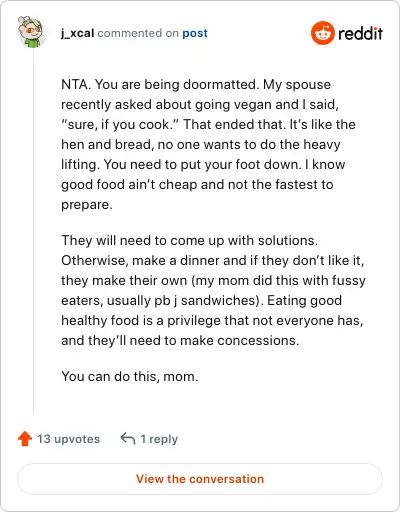Screen dimensions: 400x512
Task: Click the orange Reddit Snoo logo
Action: tap(323, 33)
